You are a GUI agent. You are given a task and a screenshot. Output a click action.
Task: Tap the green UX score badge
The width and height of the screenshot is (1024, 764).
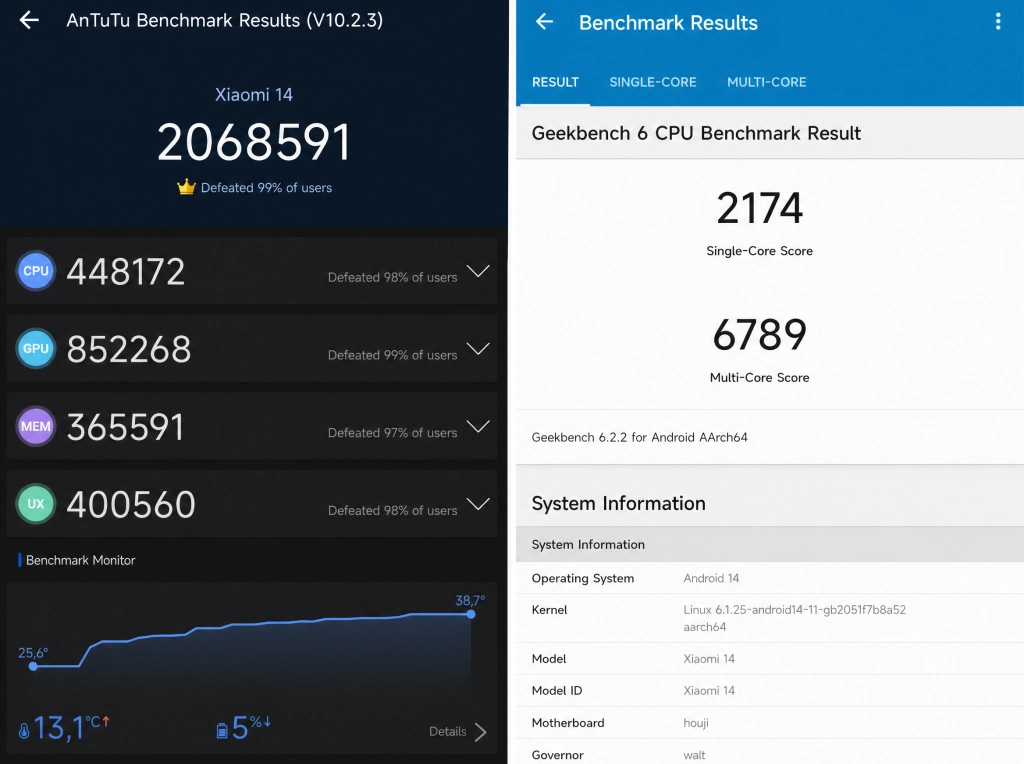pyautogui.click(x=36, y=503)
